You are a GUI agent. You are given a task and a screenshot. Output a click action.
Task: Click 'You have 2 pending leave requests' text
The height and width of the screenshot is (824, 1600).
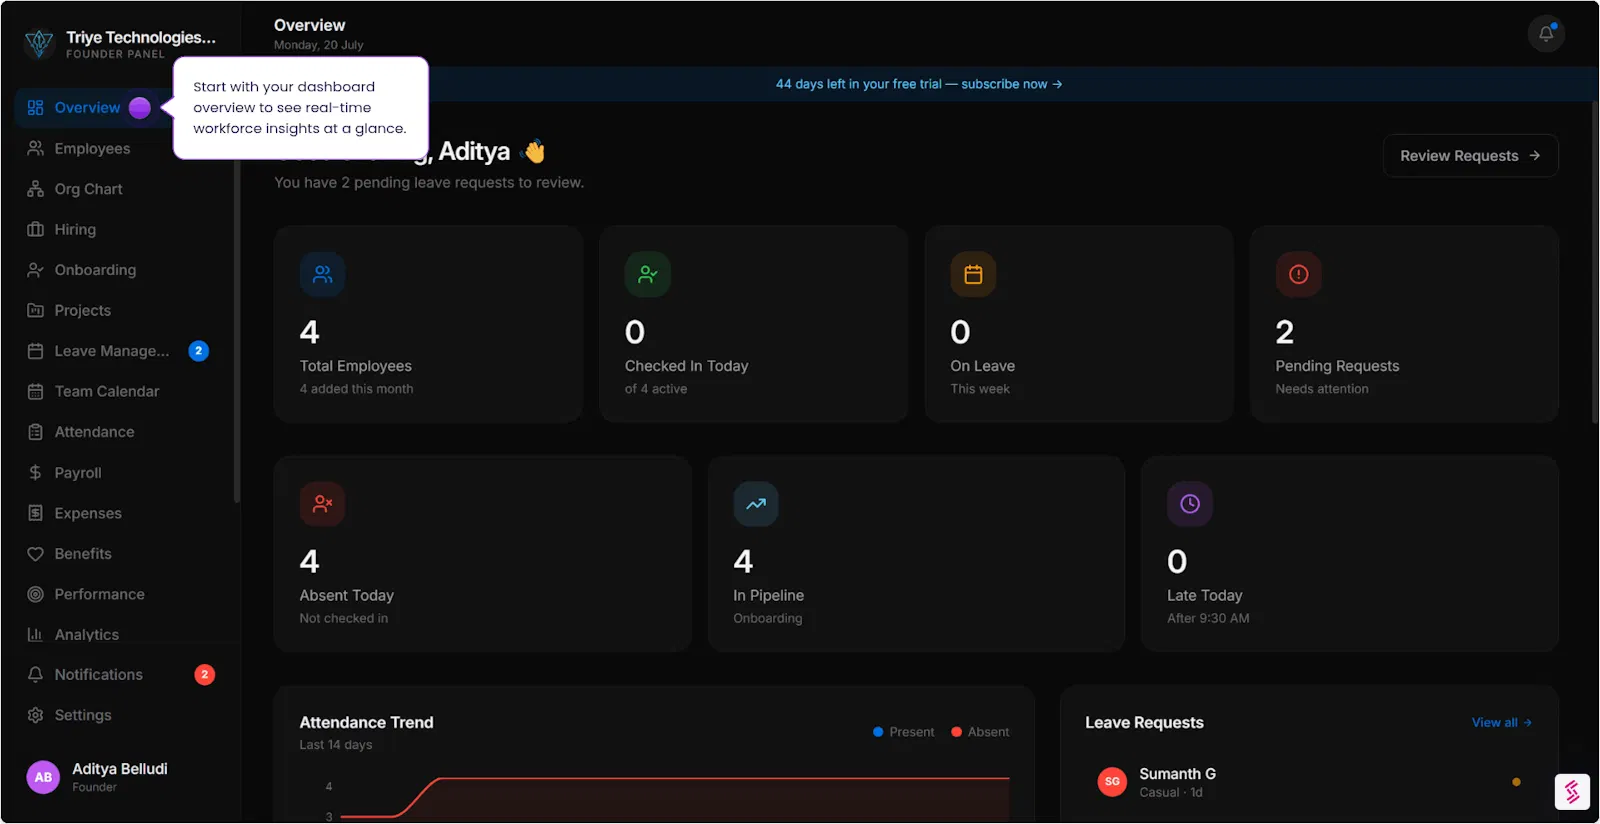429,183
